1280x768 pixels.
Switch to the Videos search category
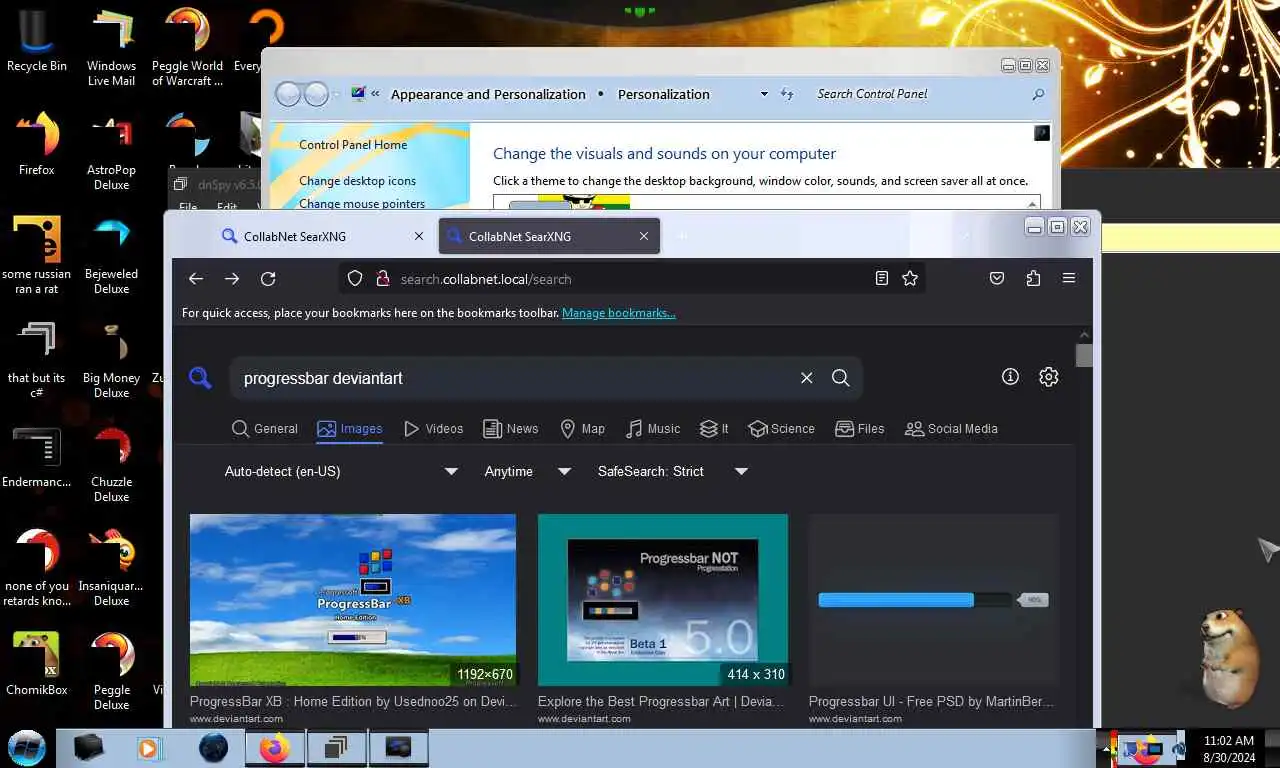pos(433,429)
